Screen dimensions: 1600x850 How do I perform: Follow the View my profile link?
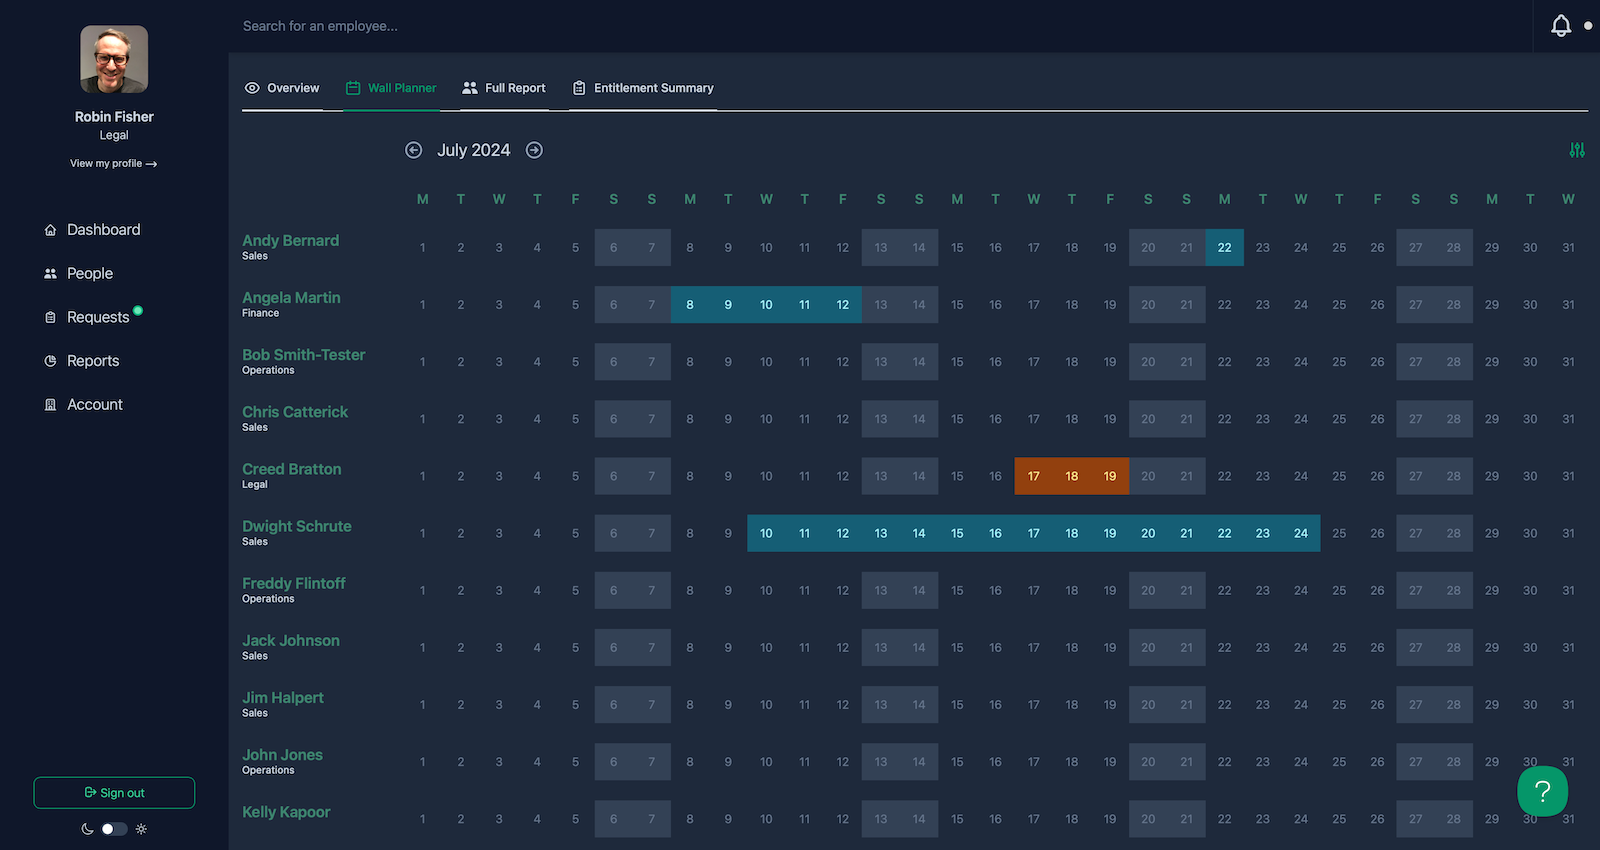click(113, 163)
